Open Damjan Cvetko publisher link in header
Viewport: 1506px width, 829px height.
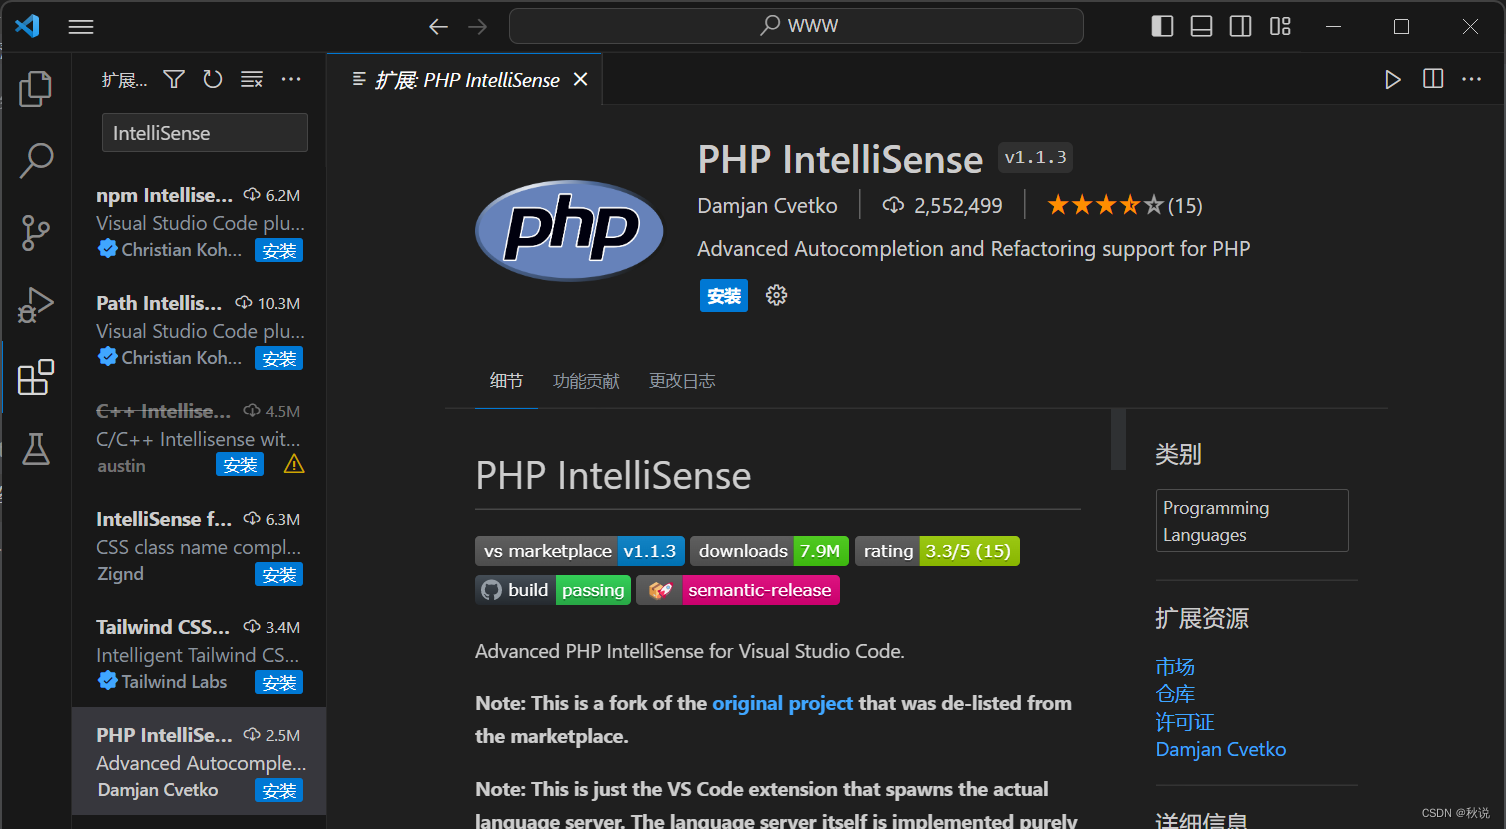[767, 206]
